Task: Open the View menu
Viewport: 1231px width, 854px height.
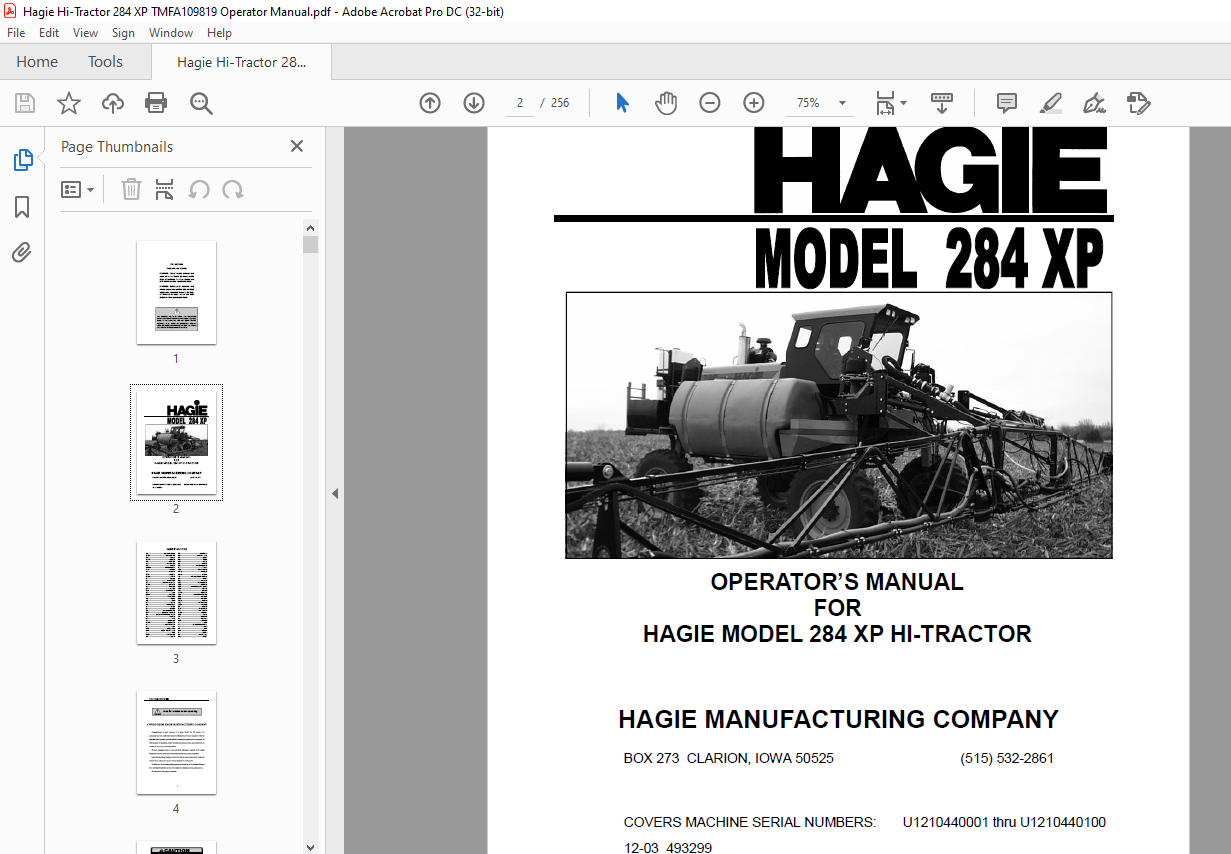Action: 85,33
